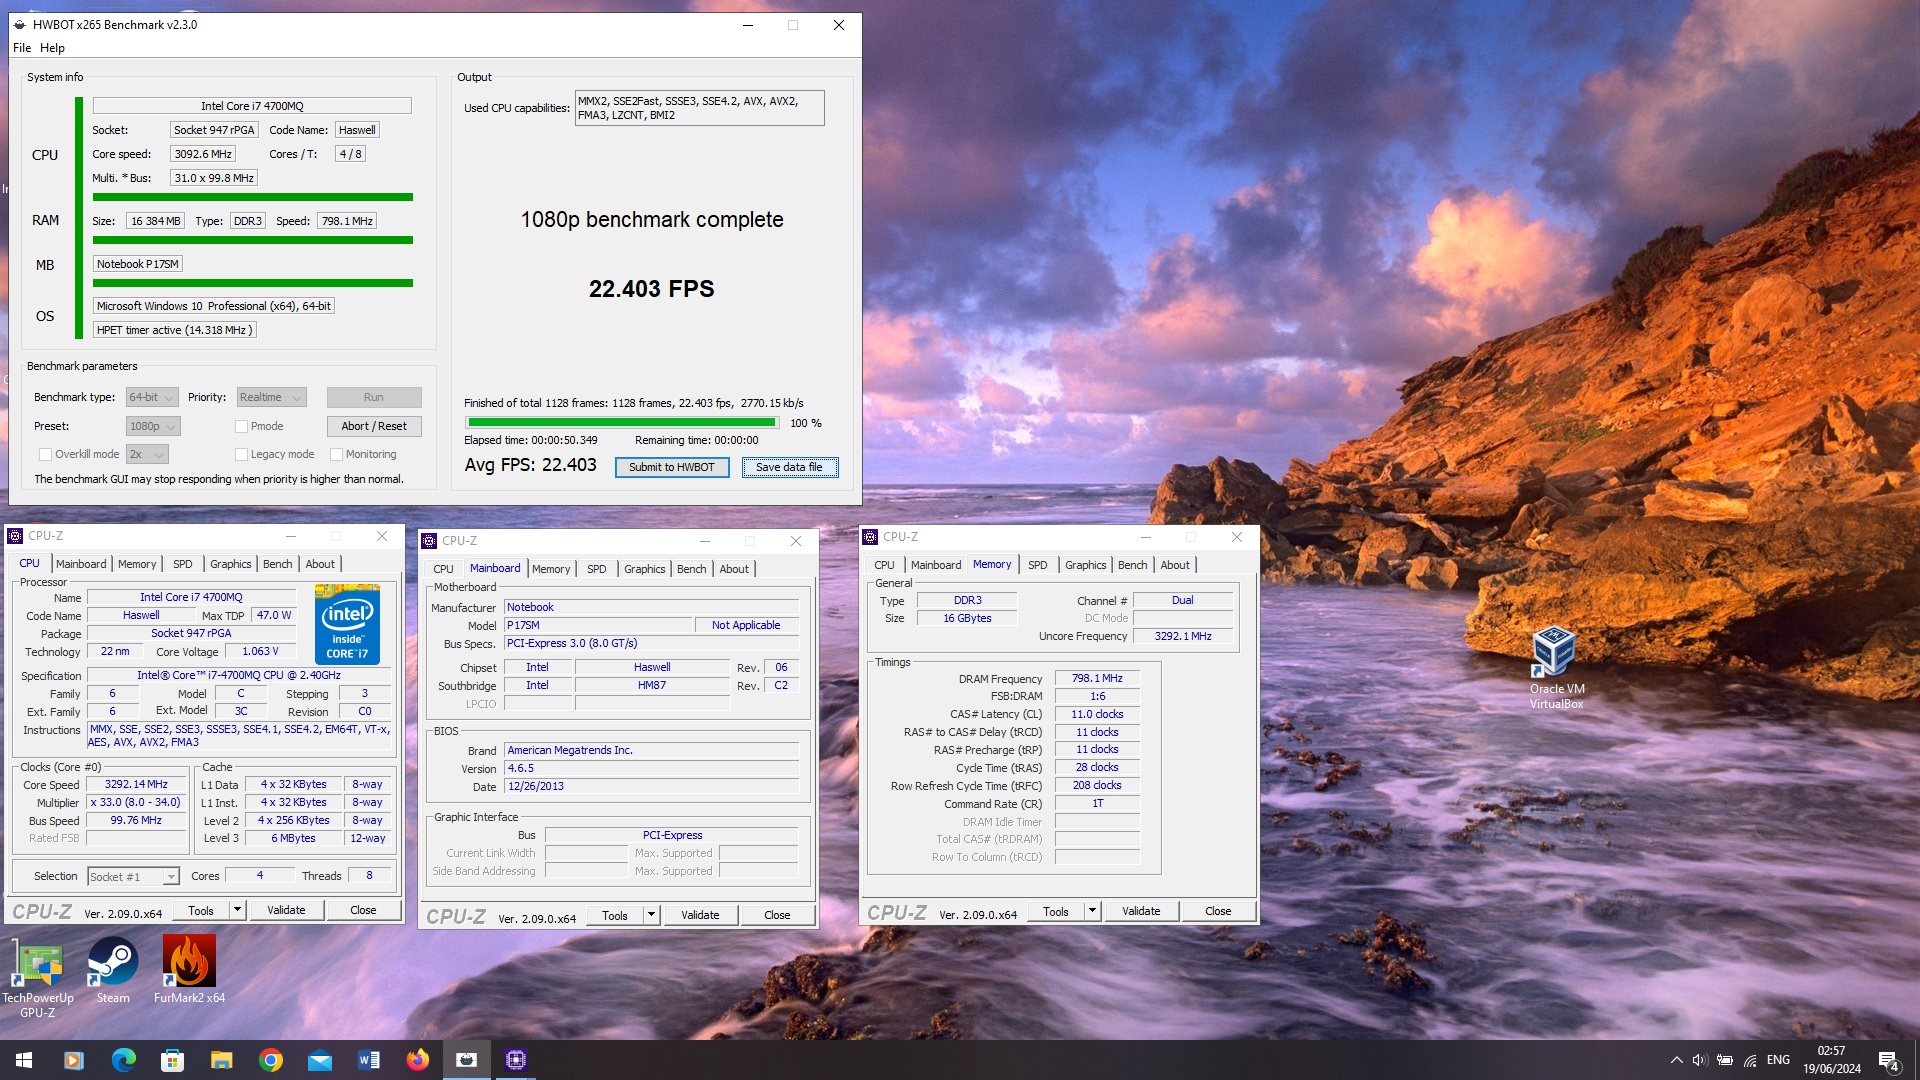Screen dimensions: 1920x1080
Task: Click the right CPU-Z window title icon
Action: [870, 537]
